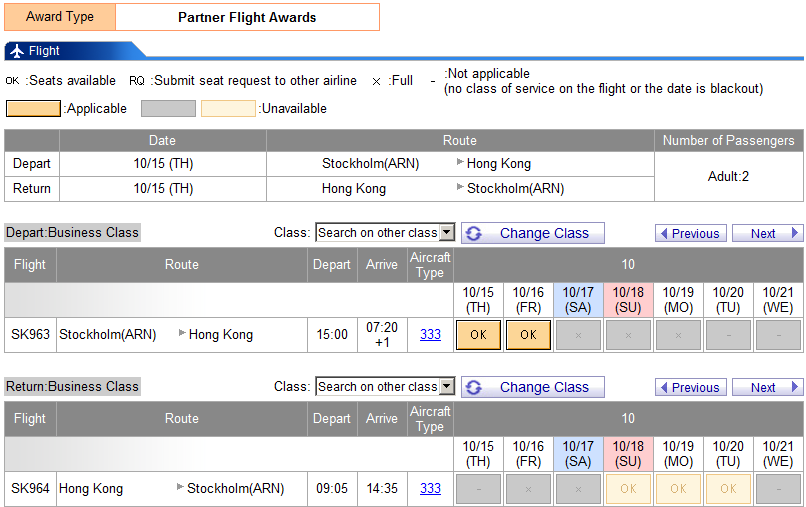Select OK seat for SK964 on 10/18

coord(628,489)
